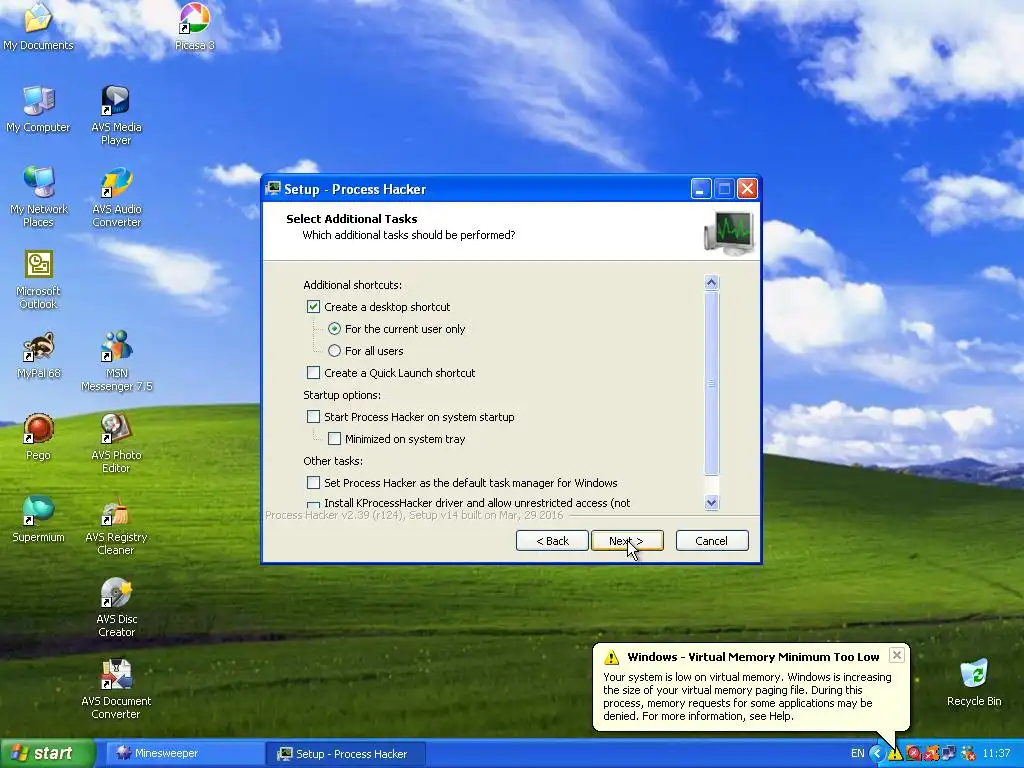Switch to the Minesweeper taskbar button
The image size is (1024, 768).
(185, 754)
